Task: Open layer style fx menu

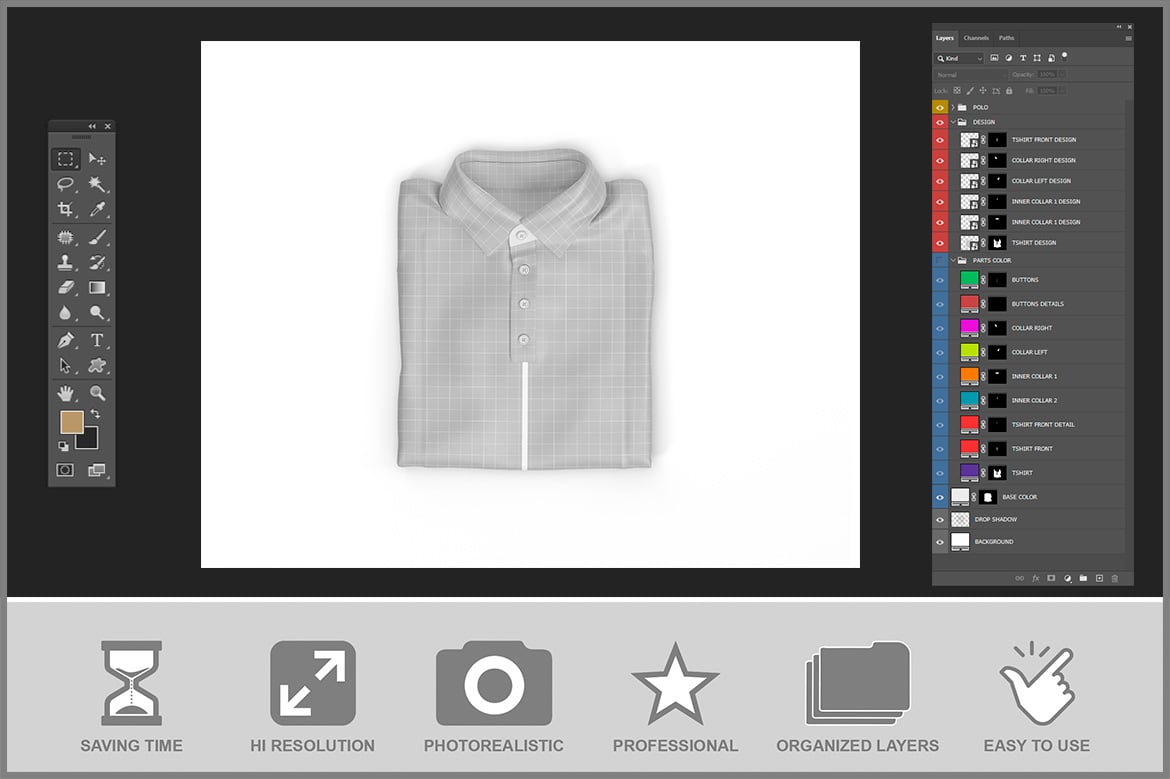Action: (1036, 578)
